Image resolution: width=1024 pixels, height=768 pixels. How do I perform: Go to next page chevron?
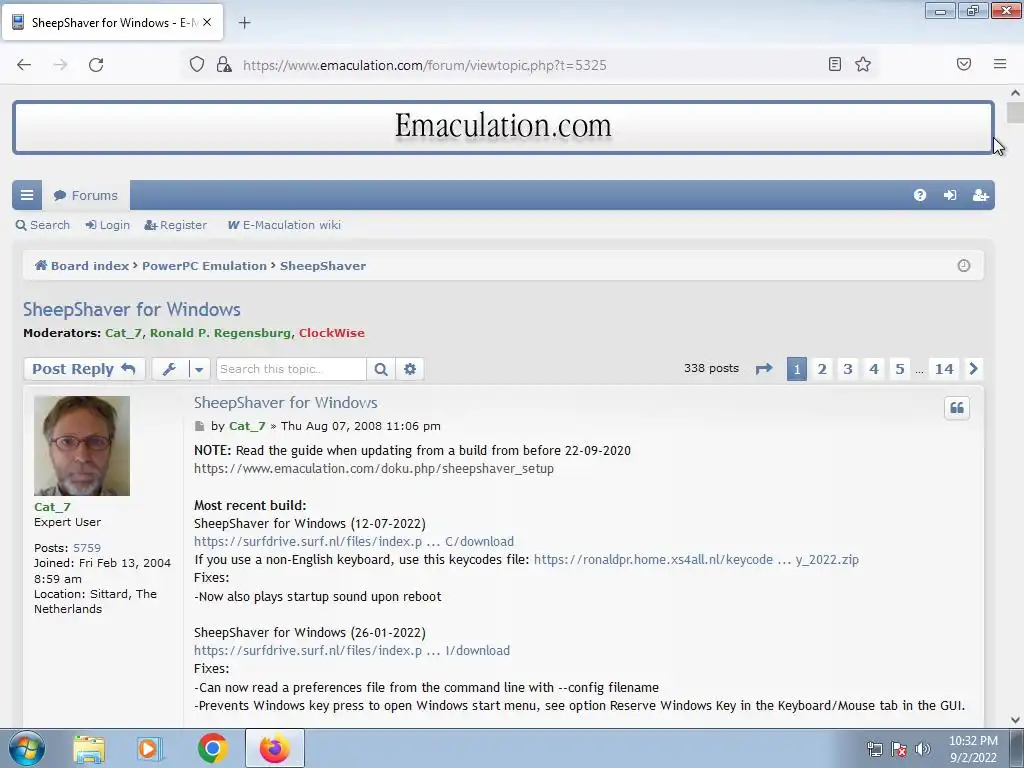coord(973,369)
